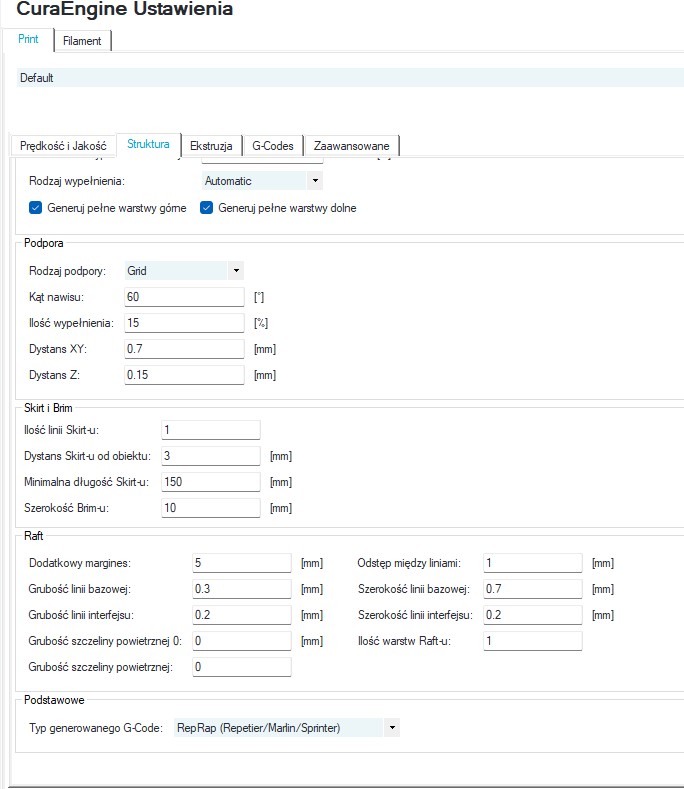Uncheck Generuj pełne warstwy dolne checkbox
Screen dimensions: 684x789
(206, 208)
